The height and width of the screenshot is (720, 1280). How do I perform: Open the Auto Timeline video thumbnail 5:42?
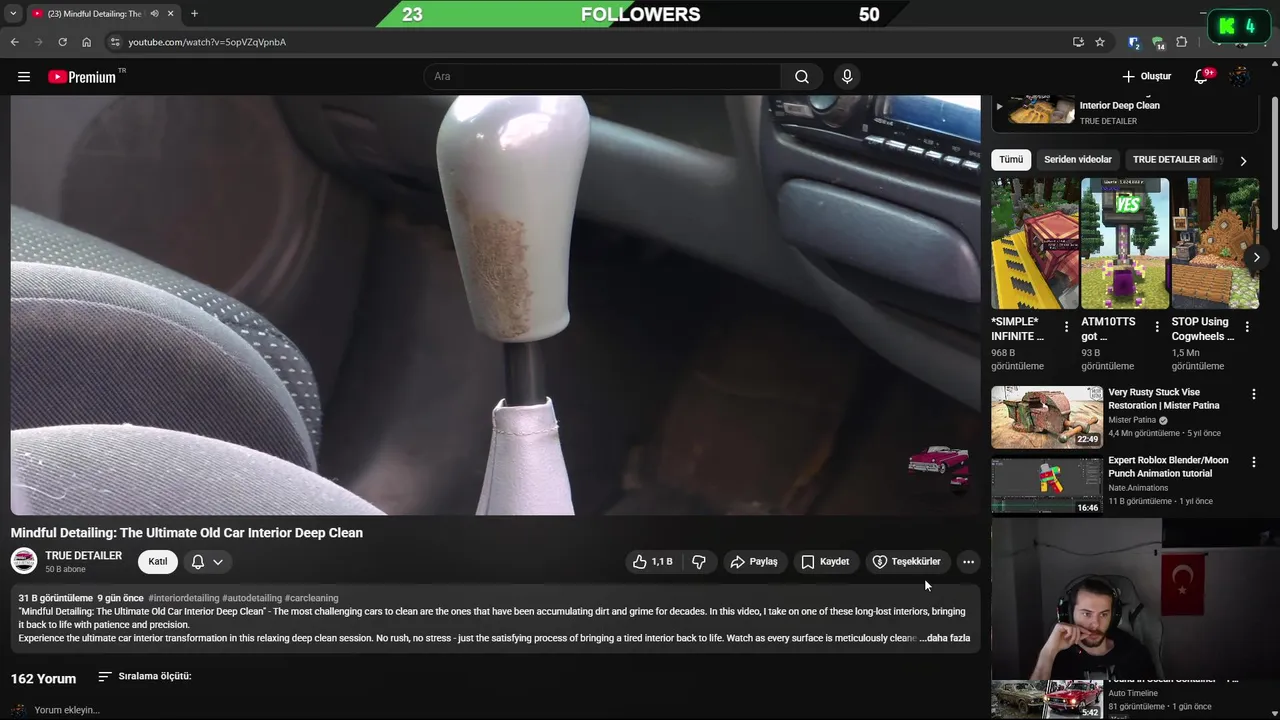(1047, 699)
